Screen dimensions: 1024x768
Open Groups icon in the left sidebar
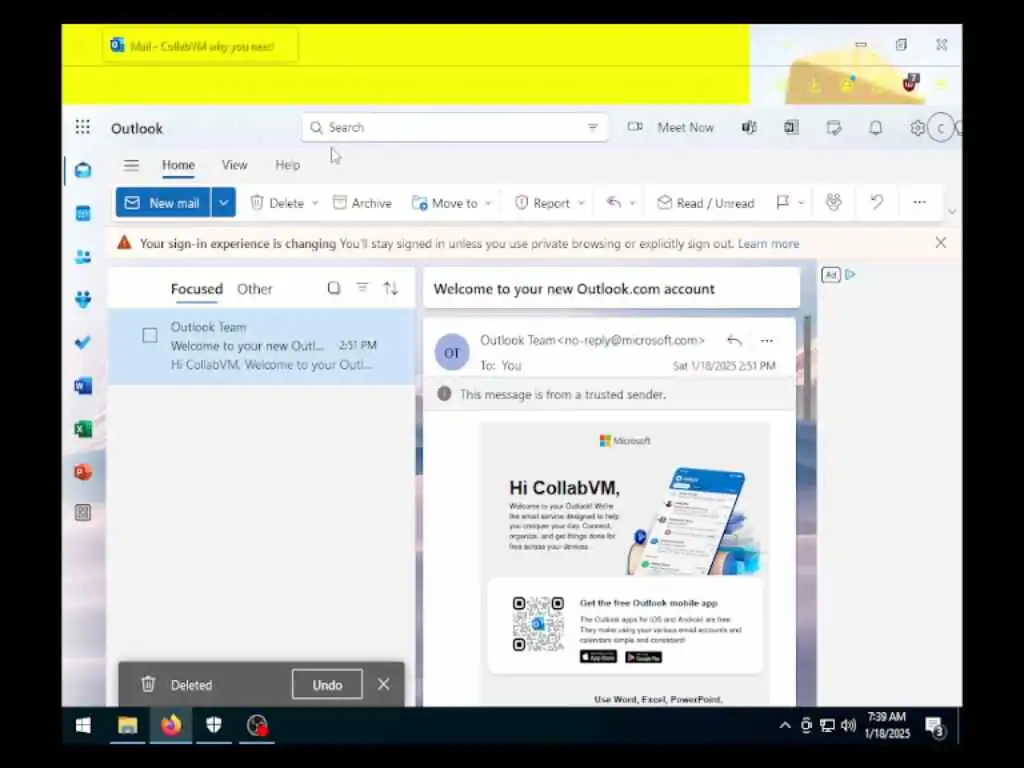pyautogui.click(x=83, y=300)
